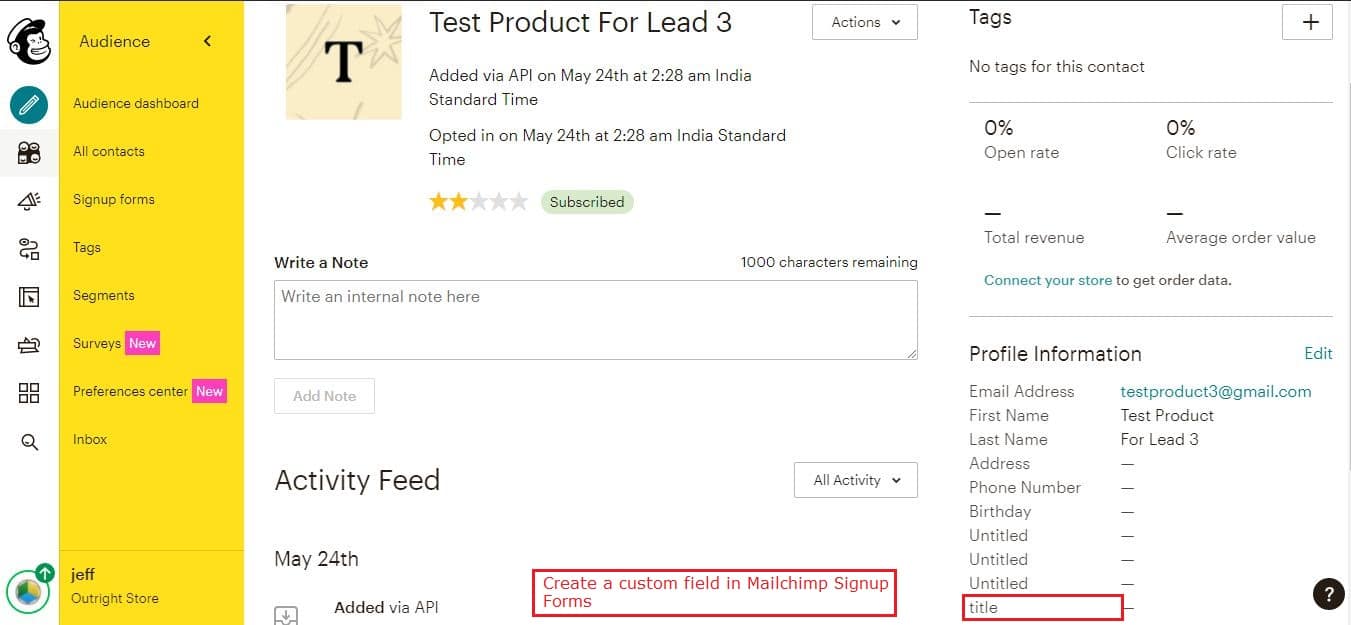Set the contact star rating
1351x625 pixels.
[478, 202]
